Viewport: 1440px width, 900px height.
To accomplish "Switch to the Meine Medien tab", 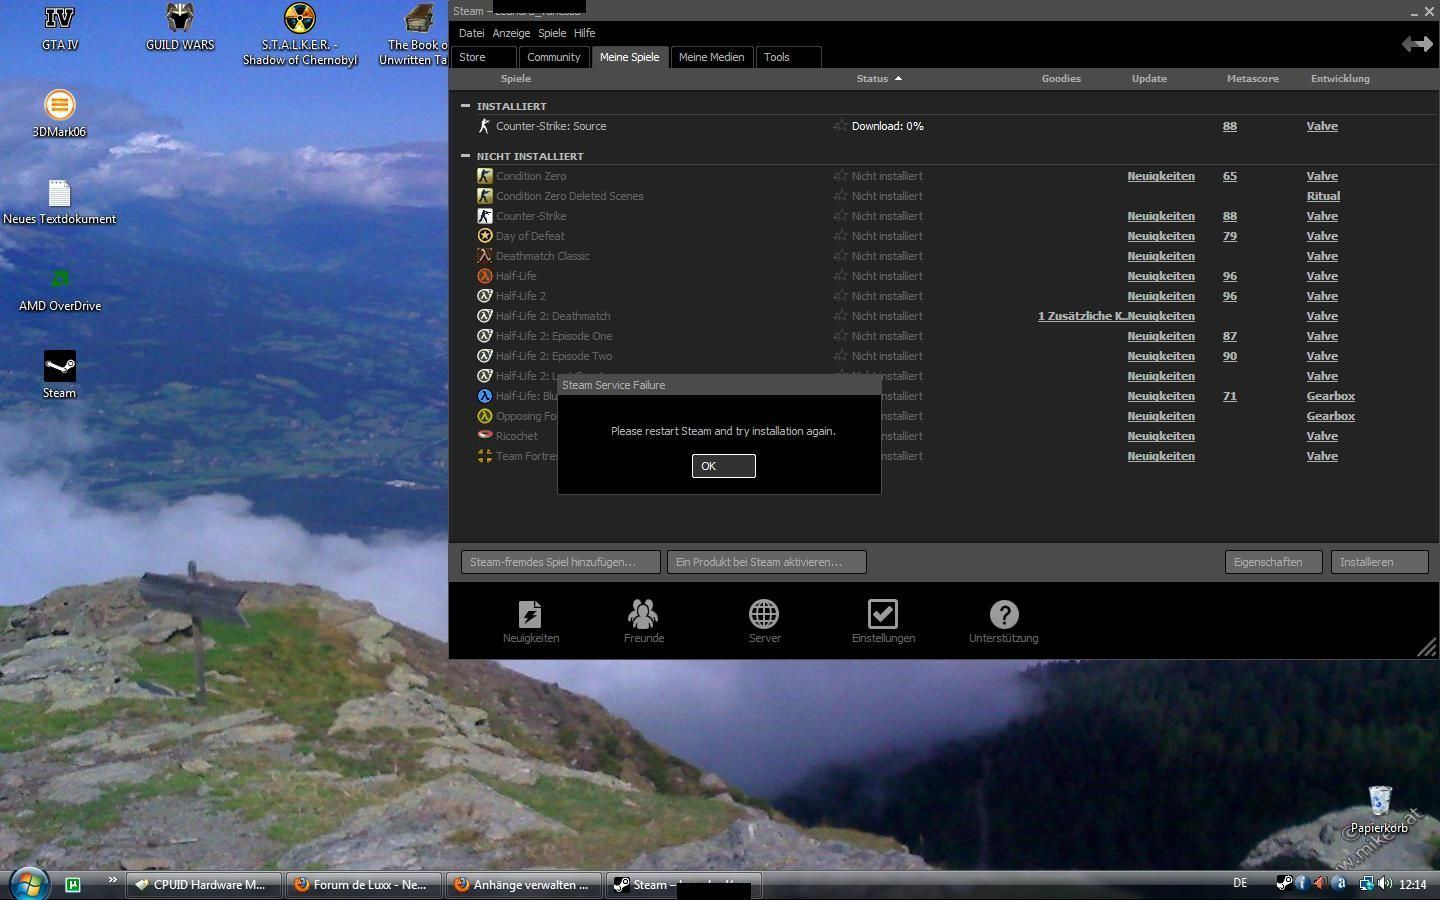I will [x=711, y=57].
